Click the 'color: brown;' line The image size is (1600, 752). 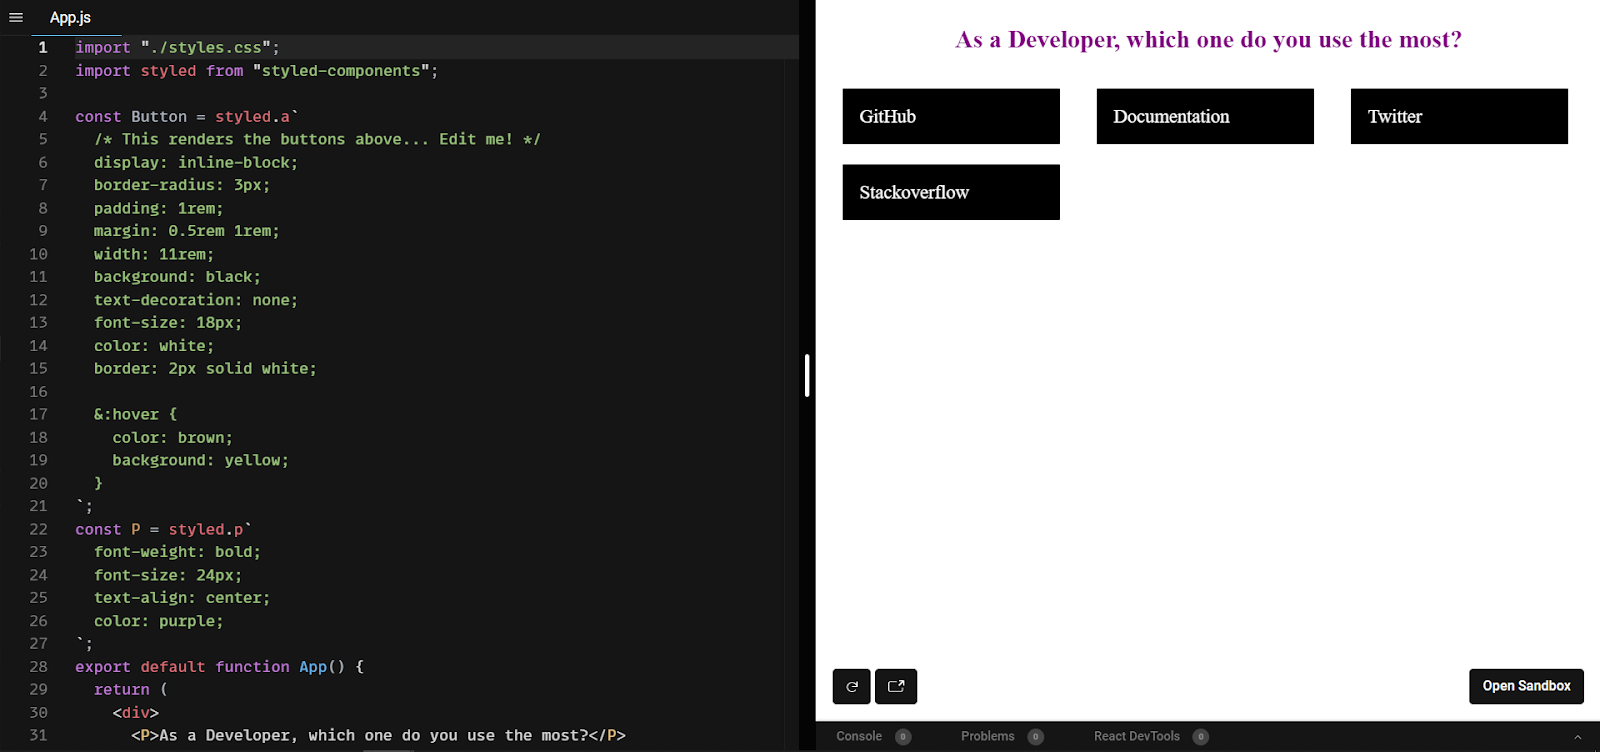coord(172,437)
